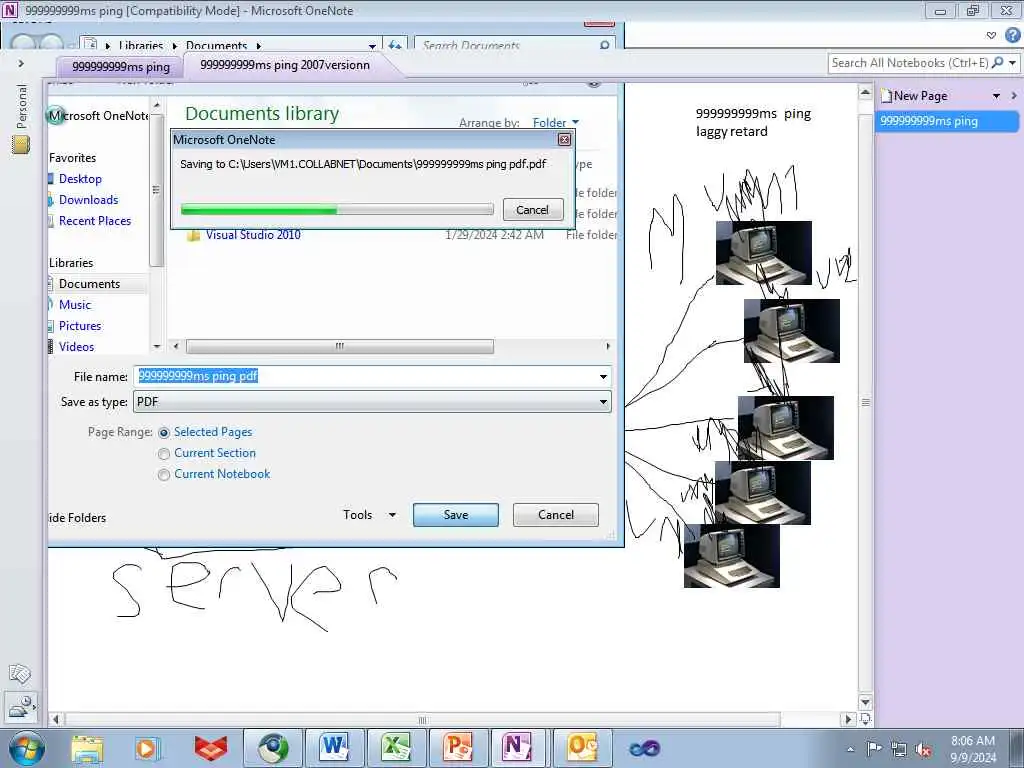Select Documents library in navigation pane
This screenshot has width=1024, height=768.
(x=89, y=284)
